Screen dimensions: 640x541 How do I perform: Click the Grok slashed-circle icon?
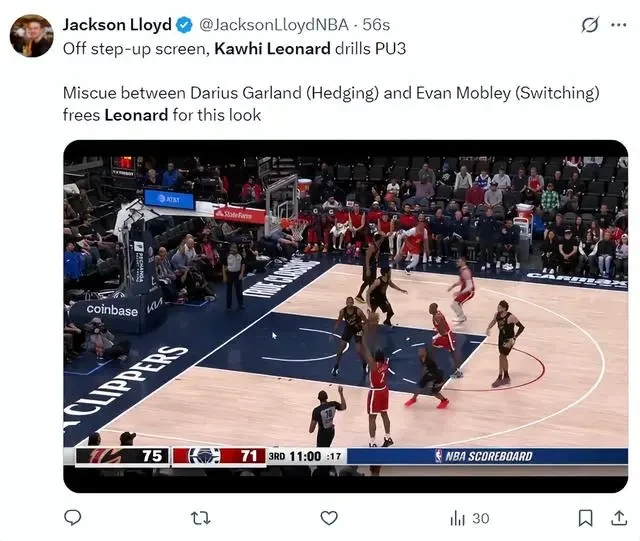click(590, 24)
